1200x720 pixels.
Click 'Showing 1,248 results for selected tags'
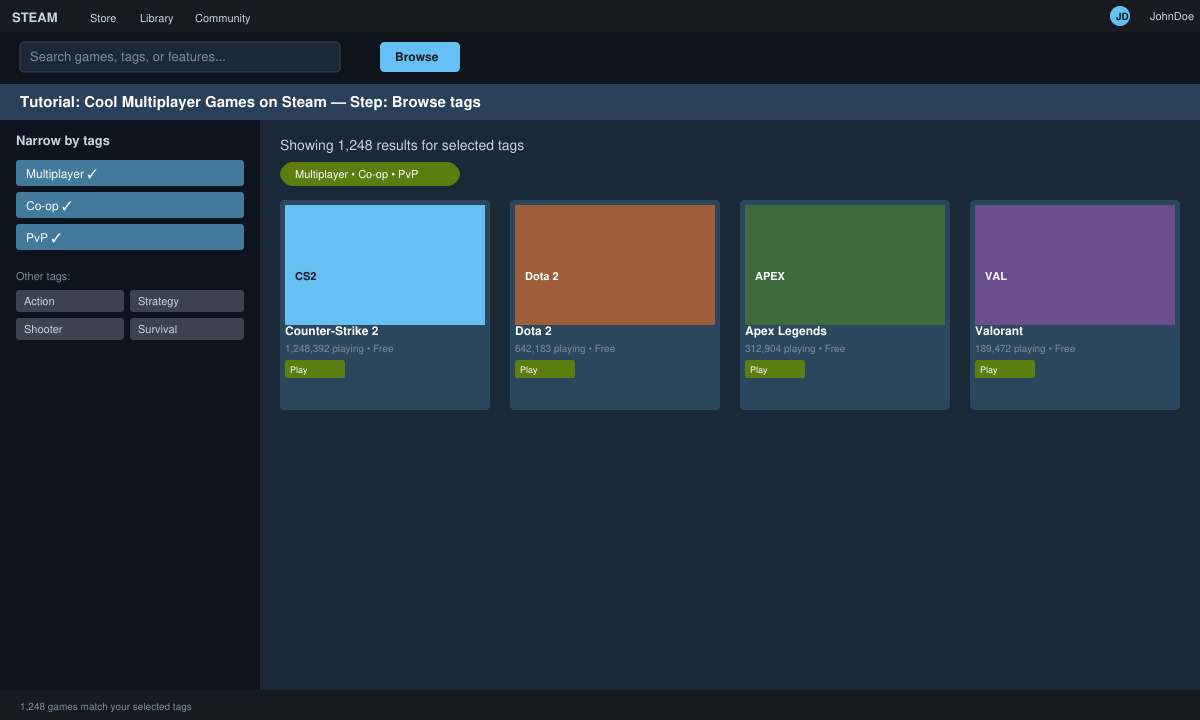coord(402,146)
